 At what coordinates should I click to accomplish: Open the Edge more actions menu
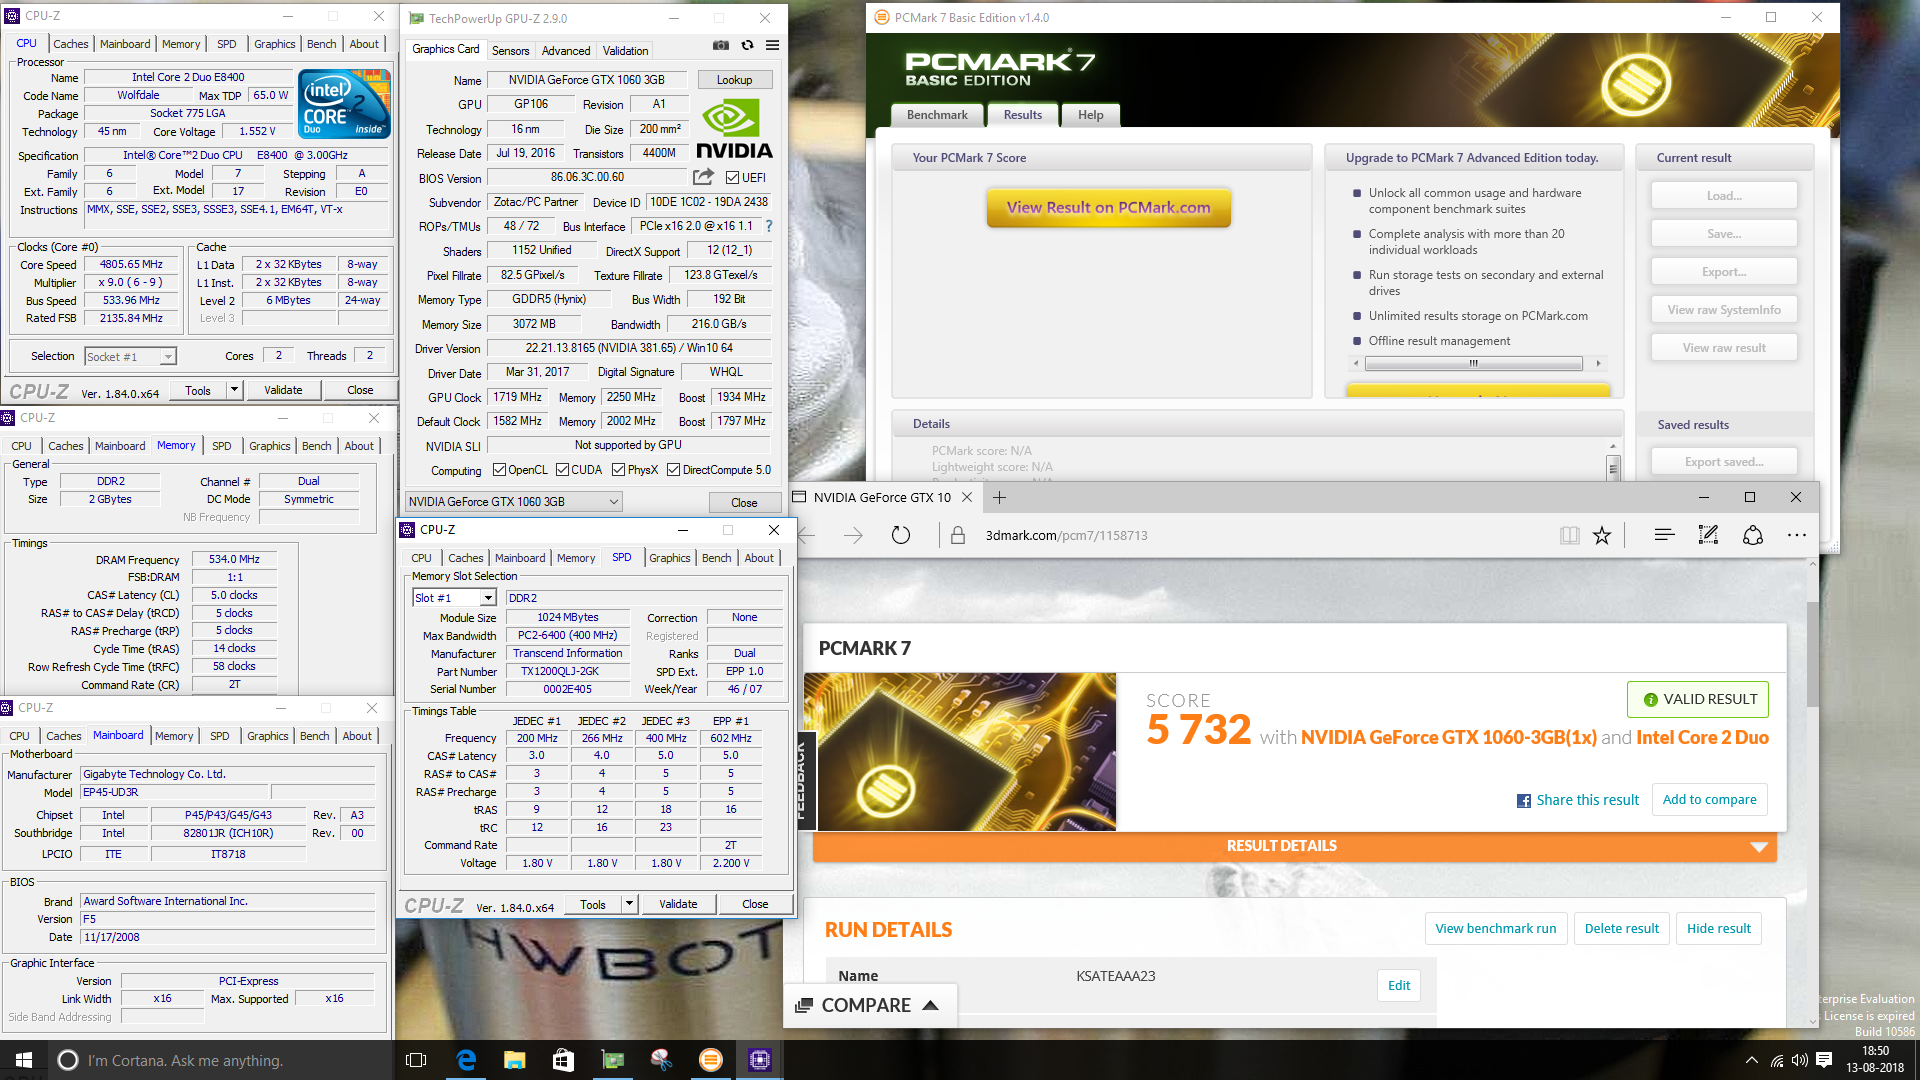click(x=1797, y=536)
